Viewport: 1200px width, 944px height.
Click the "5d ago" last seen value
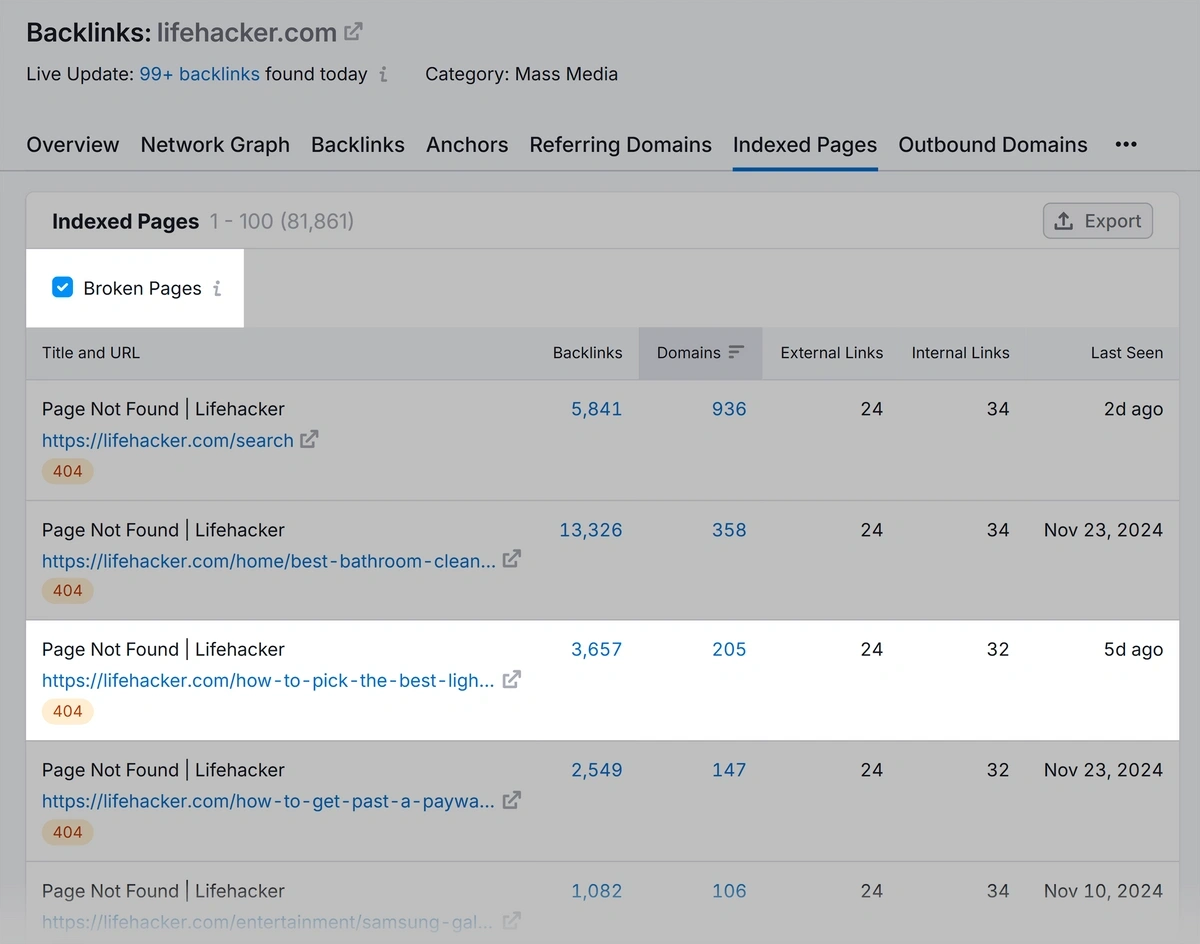(1133, 649)
